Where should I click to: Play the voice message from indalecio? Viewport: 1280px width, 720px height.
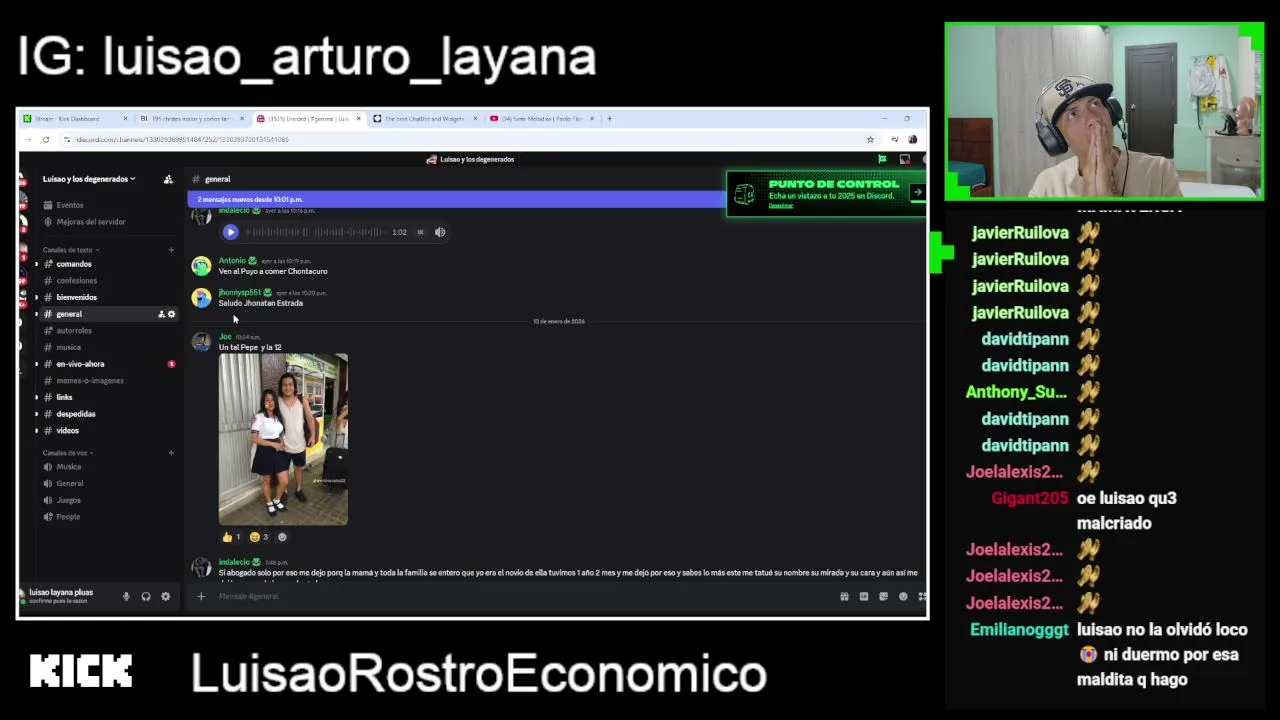[x=230, y=232]
